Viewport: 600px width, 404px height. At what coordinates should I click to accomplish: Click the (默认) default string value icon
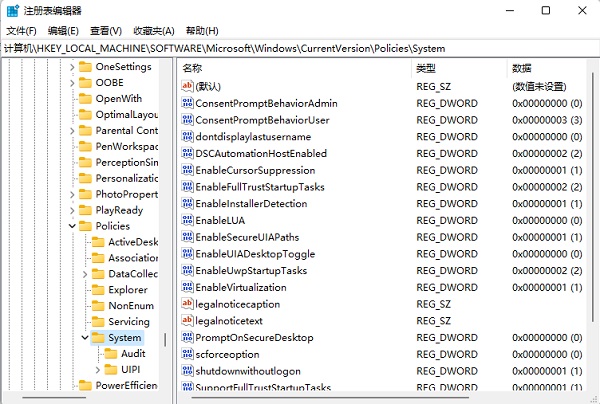(187, 86)
